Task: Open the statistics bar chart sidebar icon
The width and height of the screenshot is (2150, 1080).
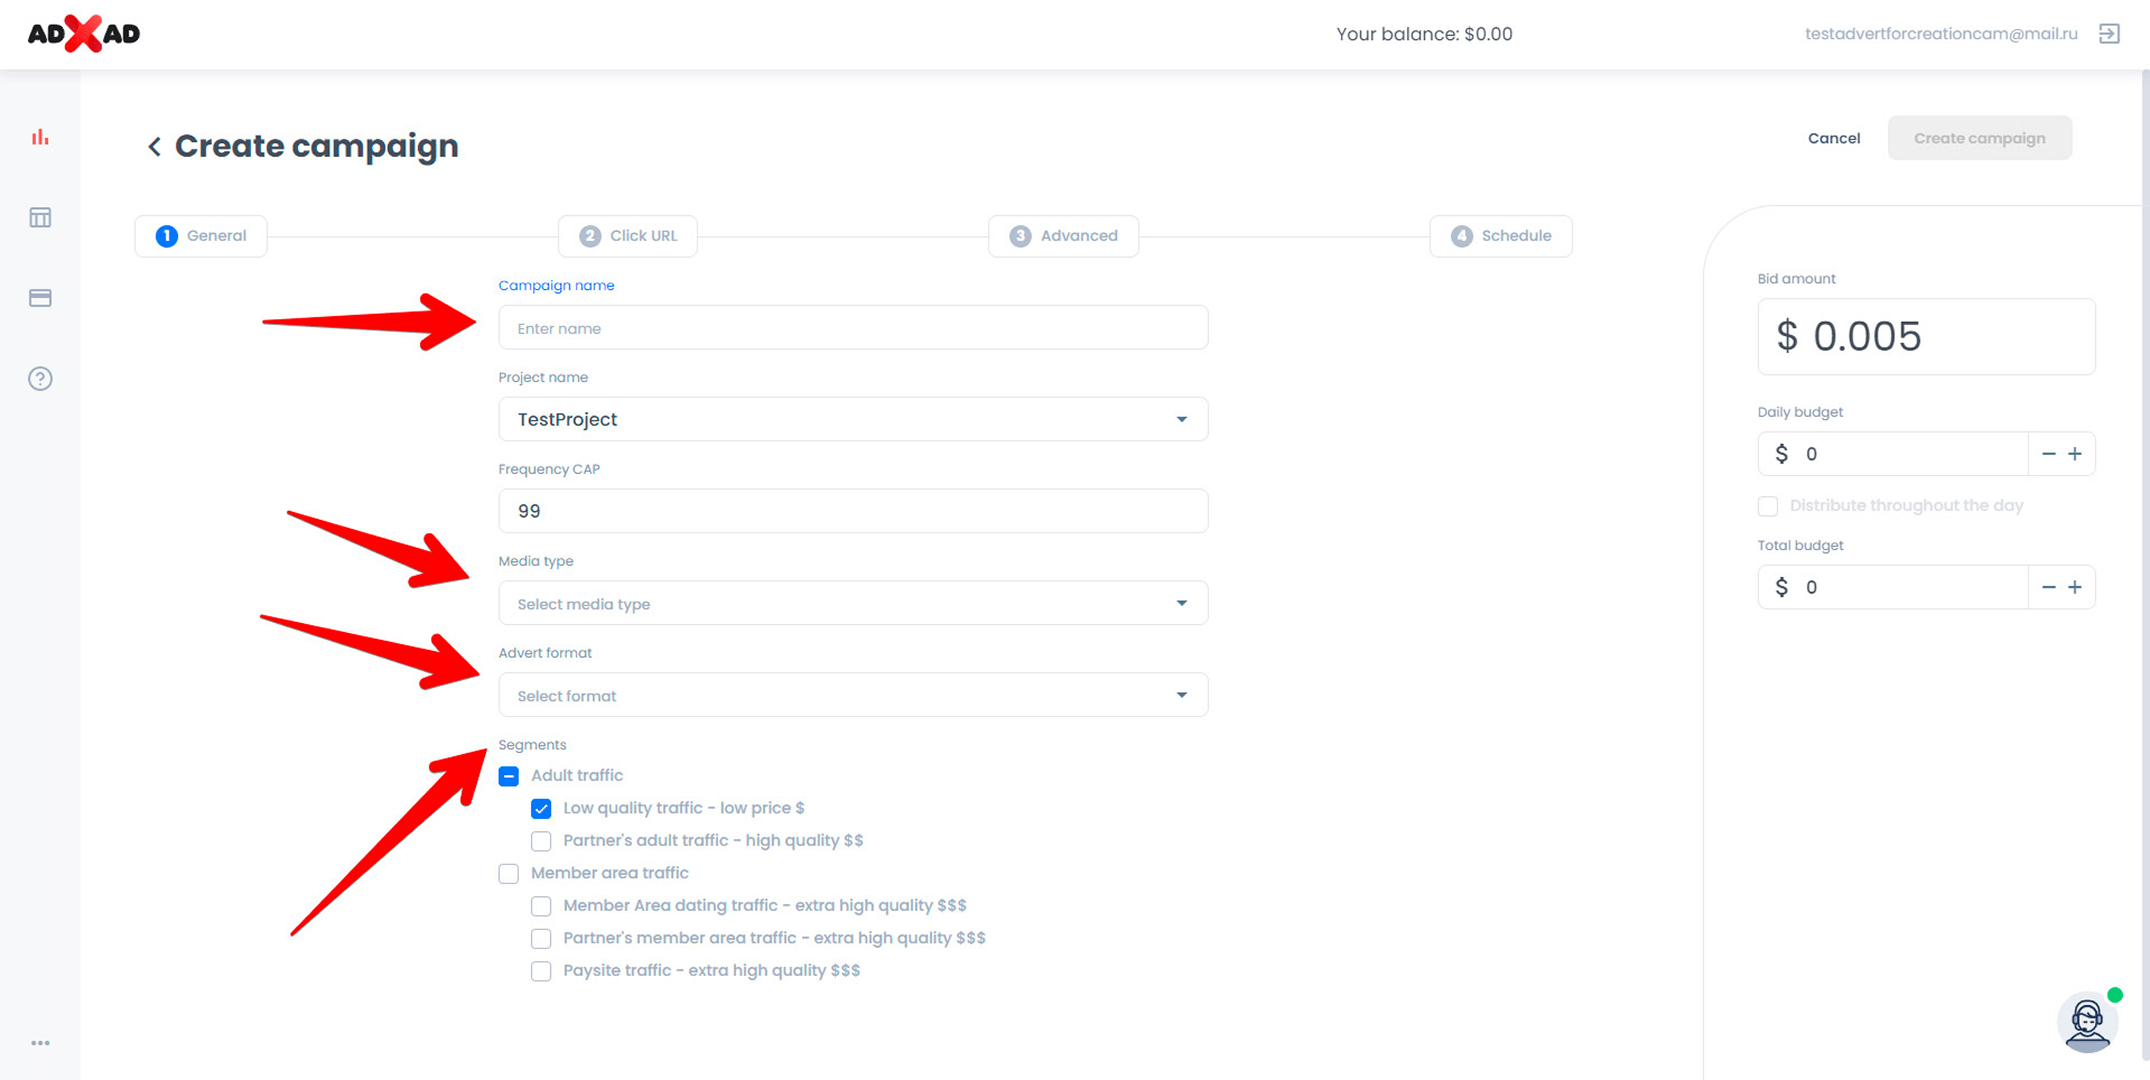Action: coord(40,137)
